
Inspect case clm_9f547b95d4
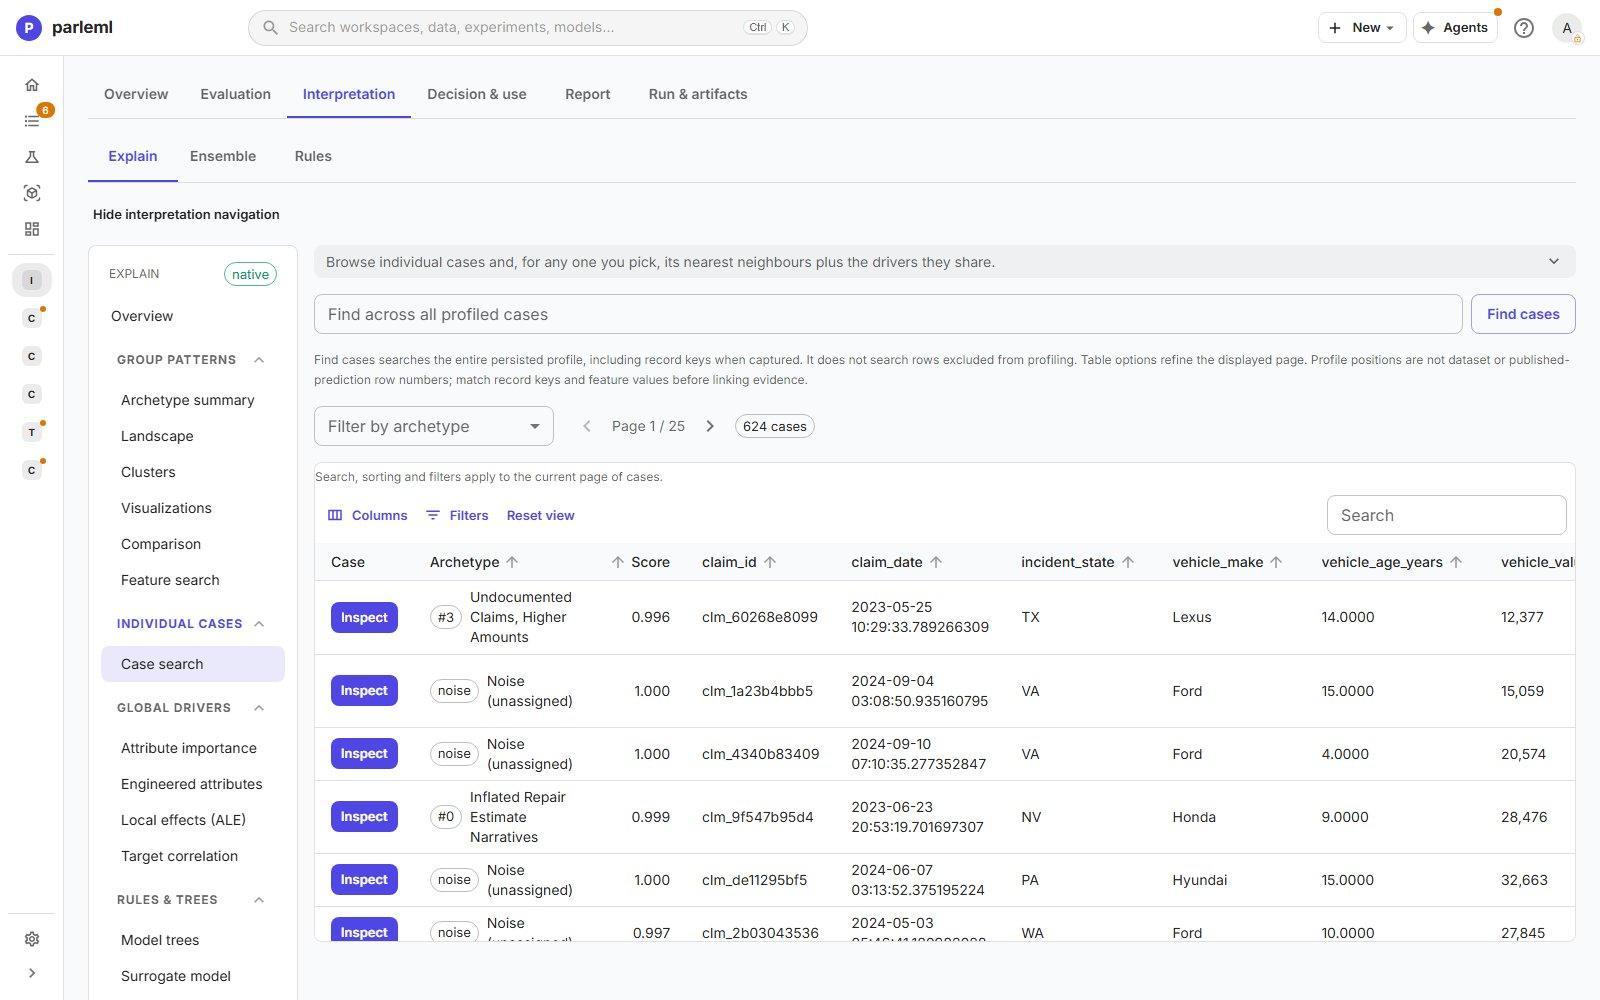coord(364,817)
